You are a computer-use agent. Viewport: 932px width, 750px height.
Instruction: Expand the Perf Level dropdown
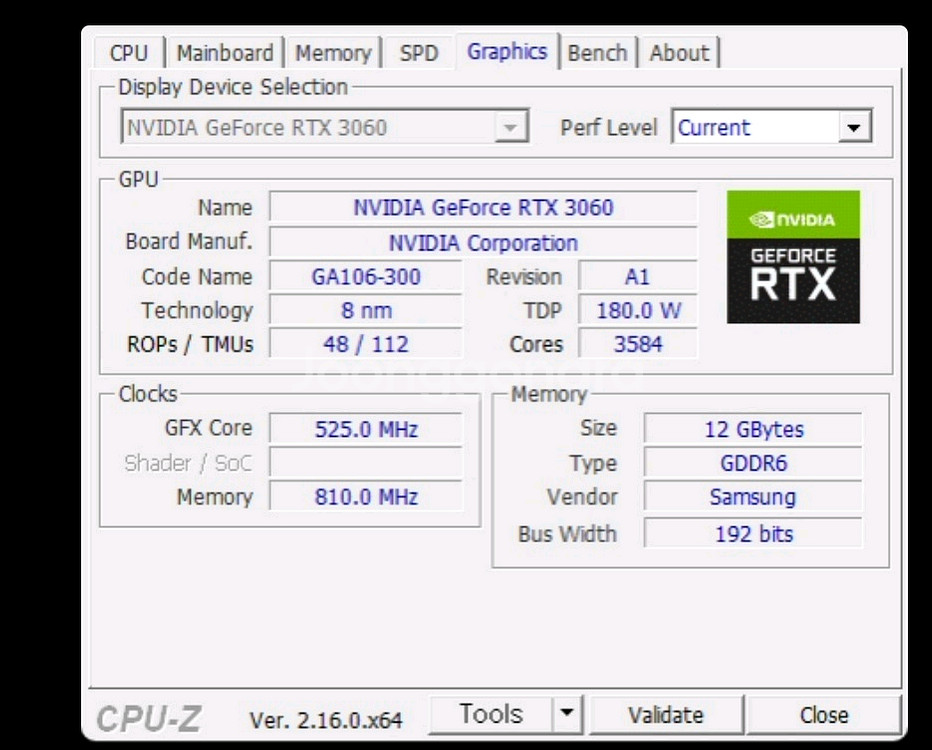tap(852, 128)
